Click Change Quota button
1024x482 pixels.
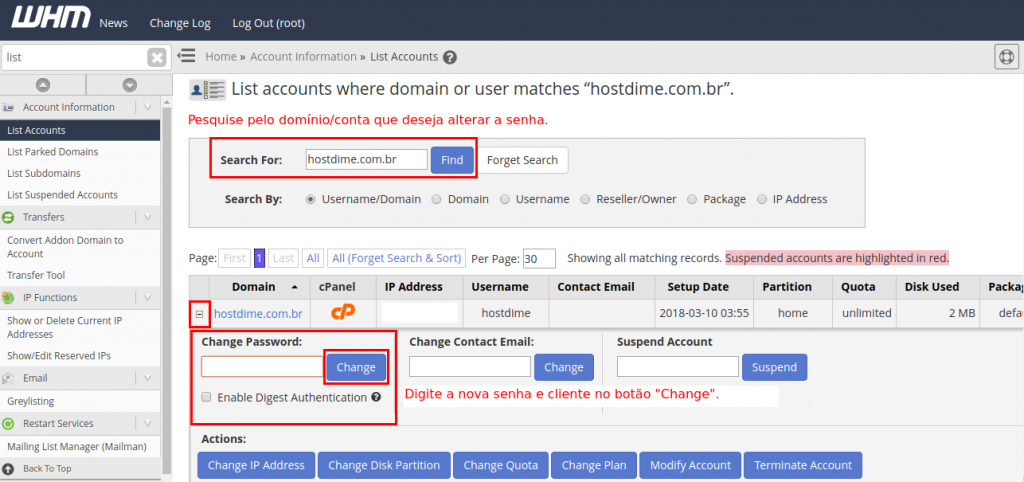click(x=501, y=466)
